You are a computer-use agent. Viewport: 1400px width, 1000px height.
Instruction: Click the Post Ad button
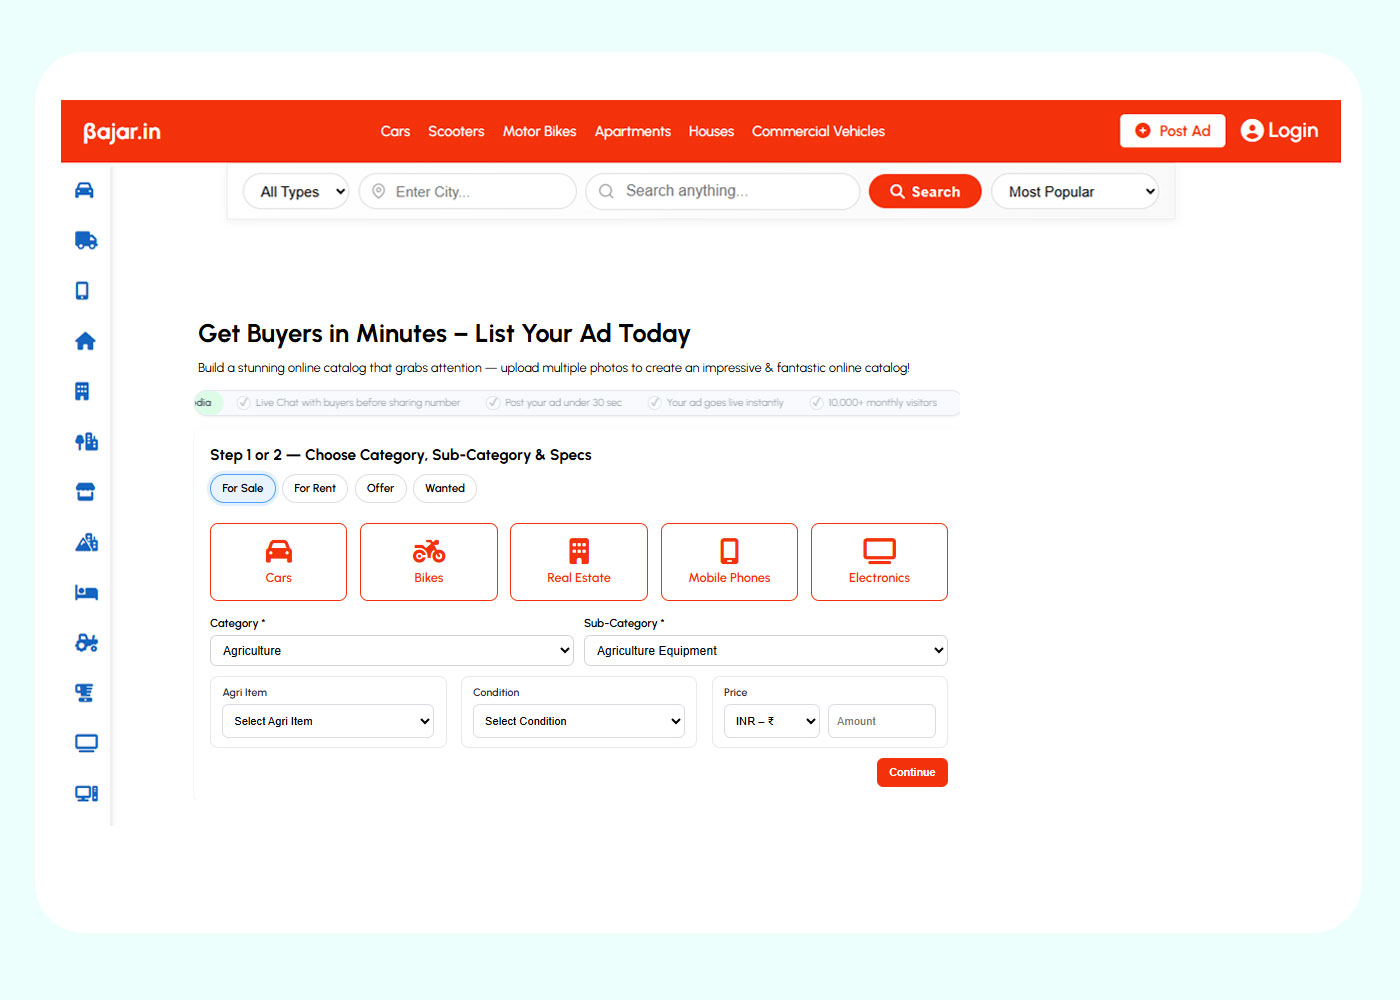(x=1172, y=131)
